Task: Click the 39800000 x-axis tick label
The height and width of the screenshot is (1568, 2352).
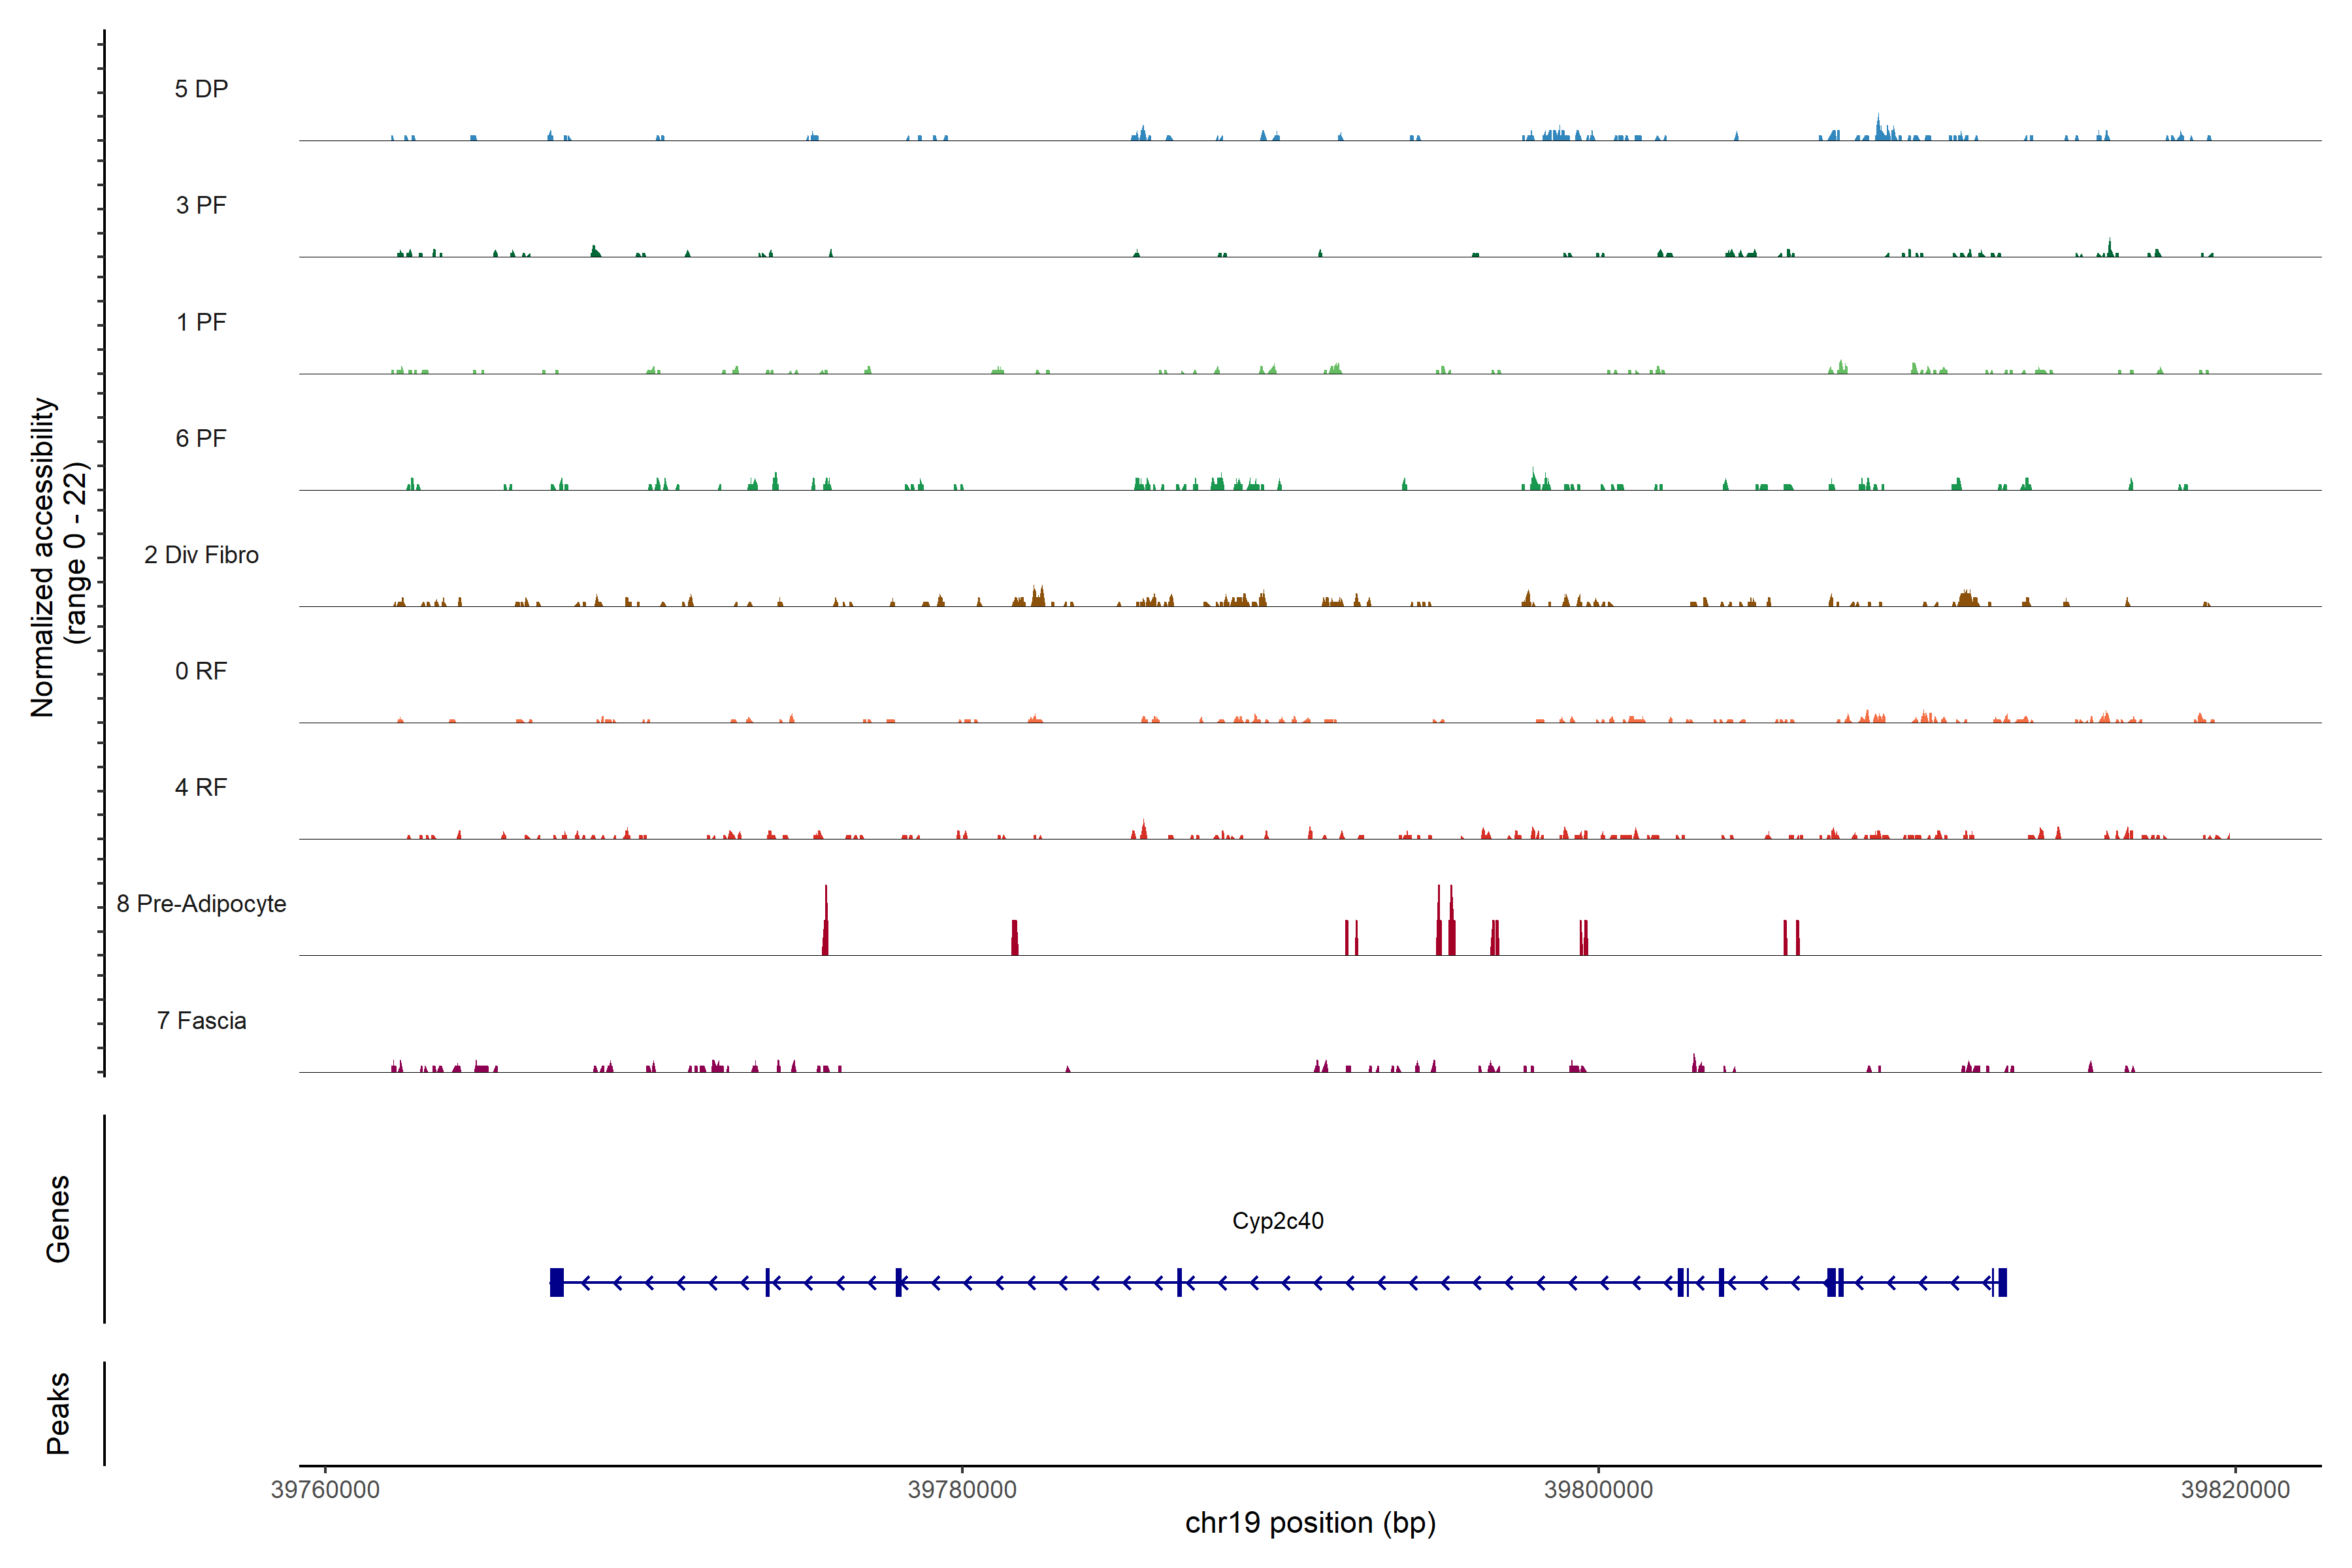Action: [x=1598, y=1489]
